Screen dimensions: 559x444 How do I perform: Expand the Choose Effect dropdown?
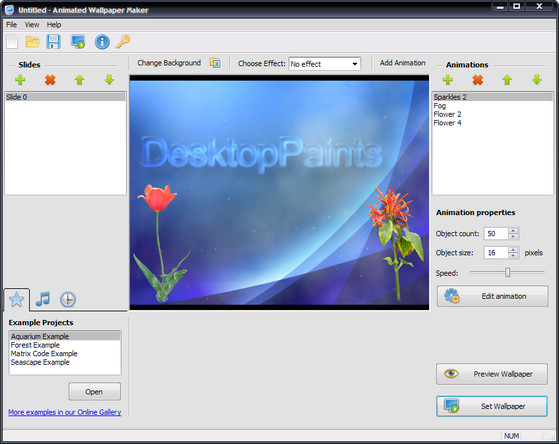pyautogui.click(x=355, y=64)
